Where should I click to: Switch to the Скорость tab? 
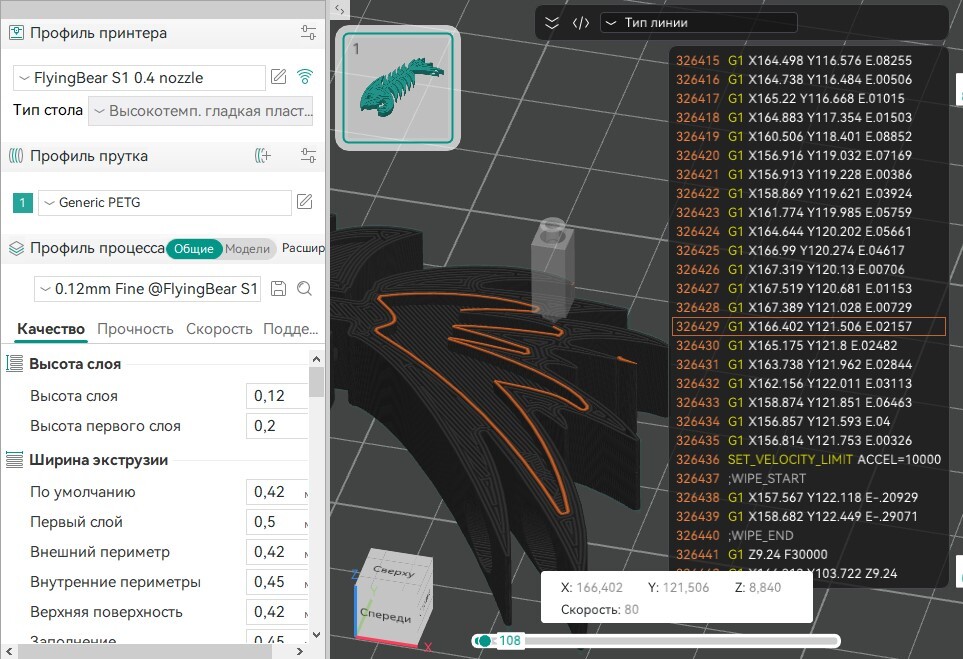click(219, 329)
